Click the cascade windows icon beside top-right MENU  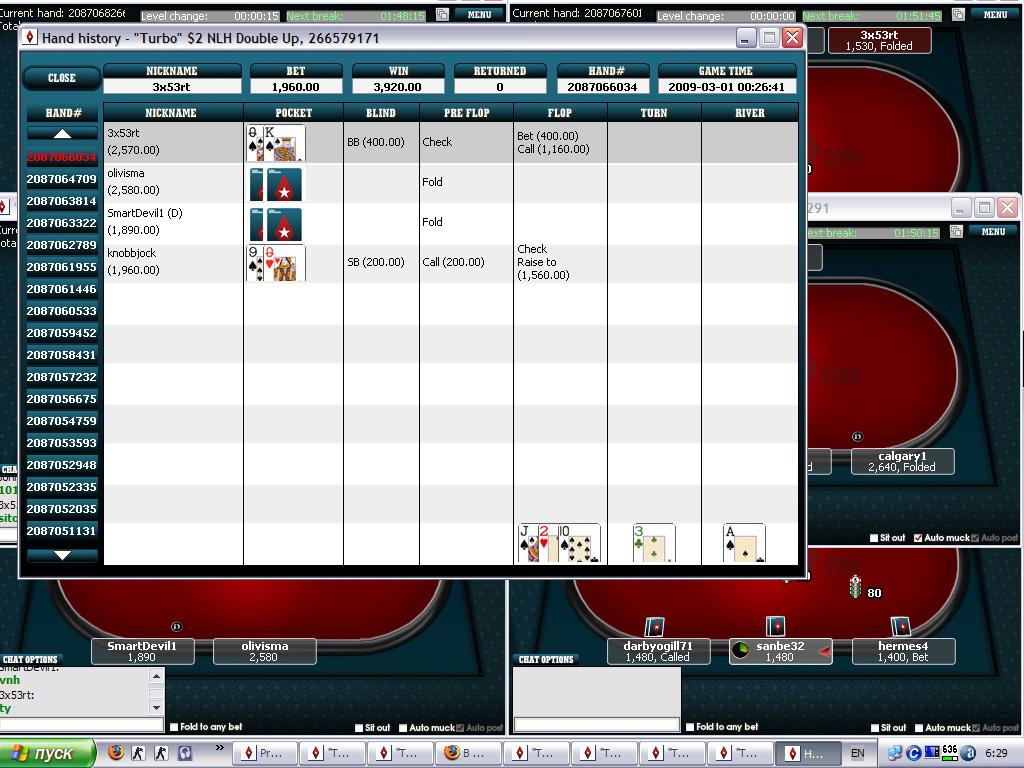[x=958, y=15]
